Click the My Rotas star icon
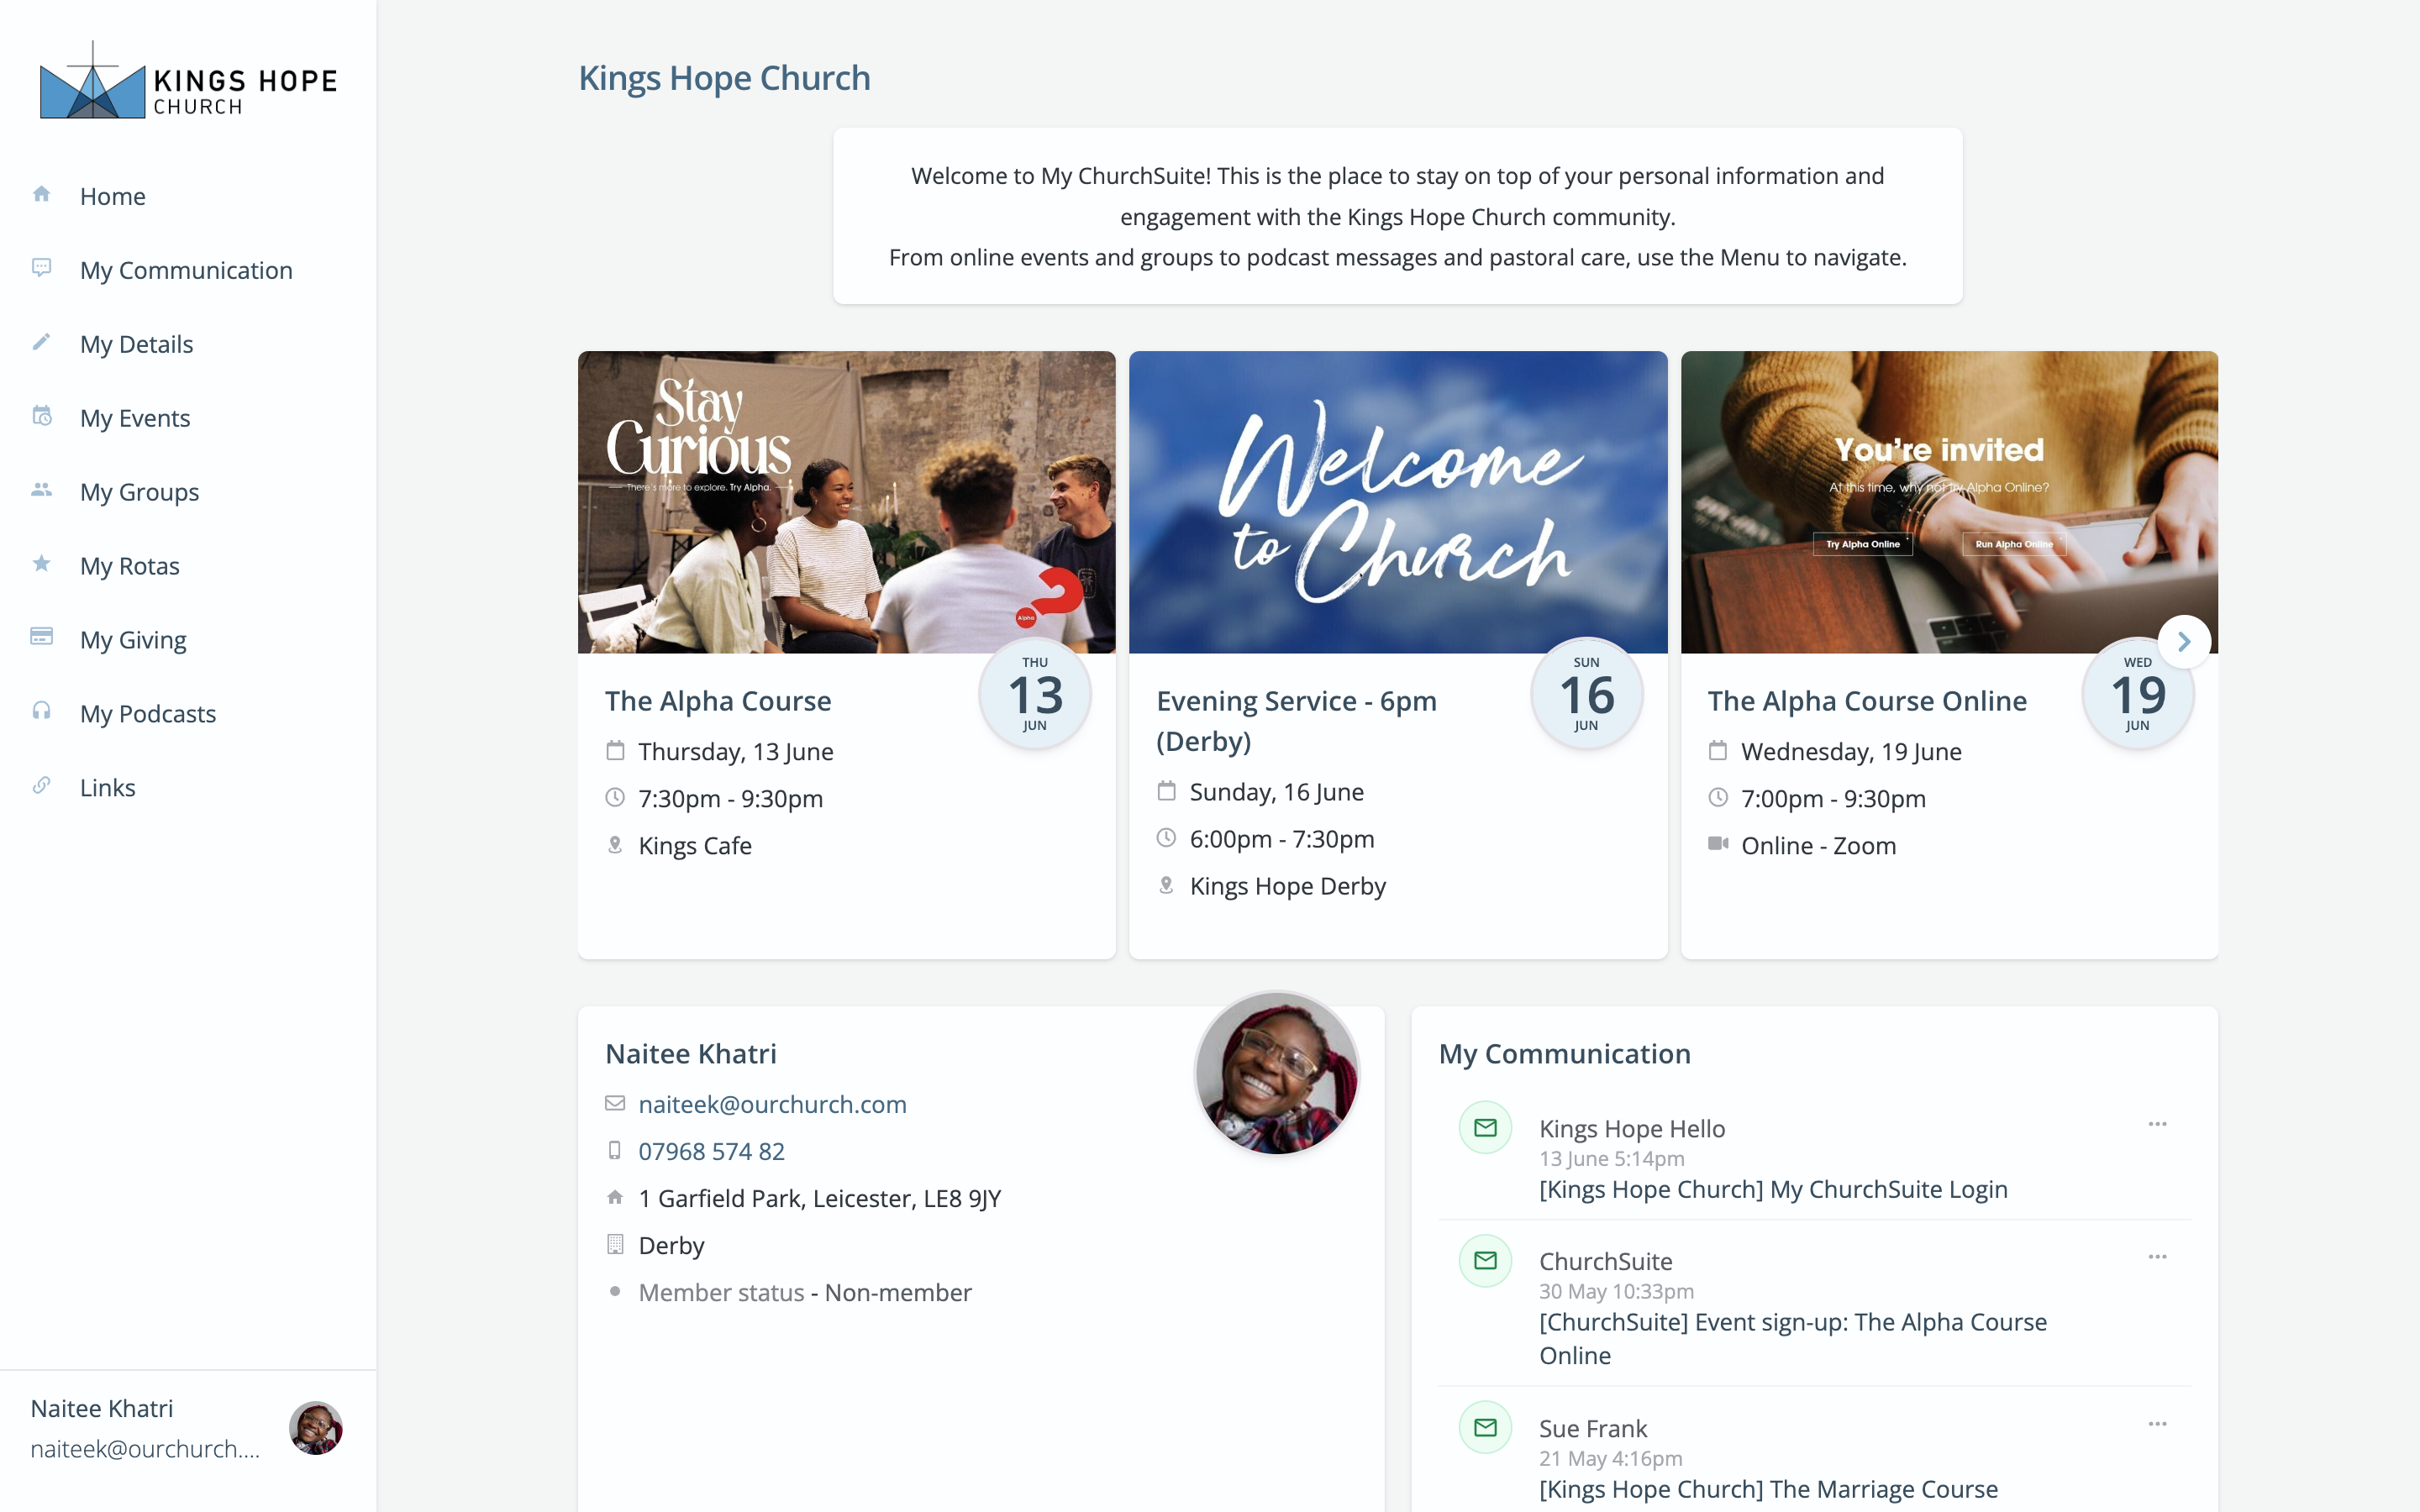The width and height of the screenshot is (2420, 1512). pos(41,564)
